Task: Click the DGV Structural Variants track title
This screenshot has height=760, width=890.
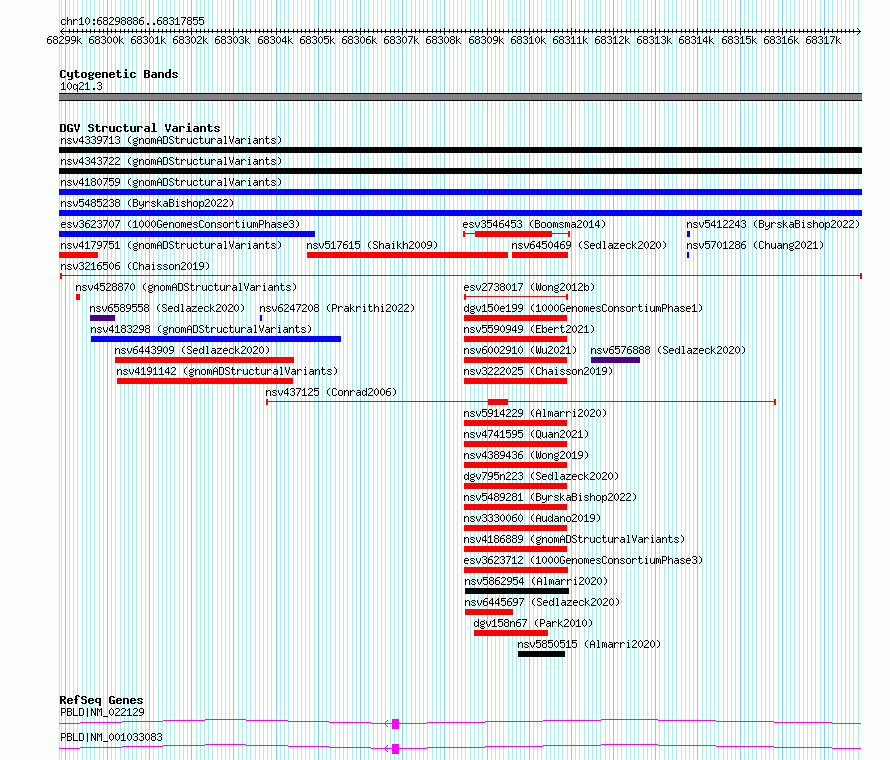Action: coord(140,128)
